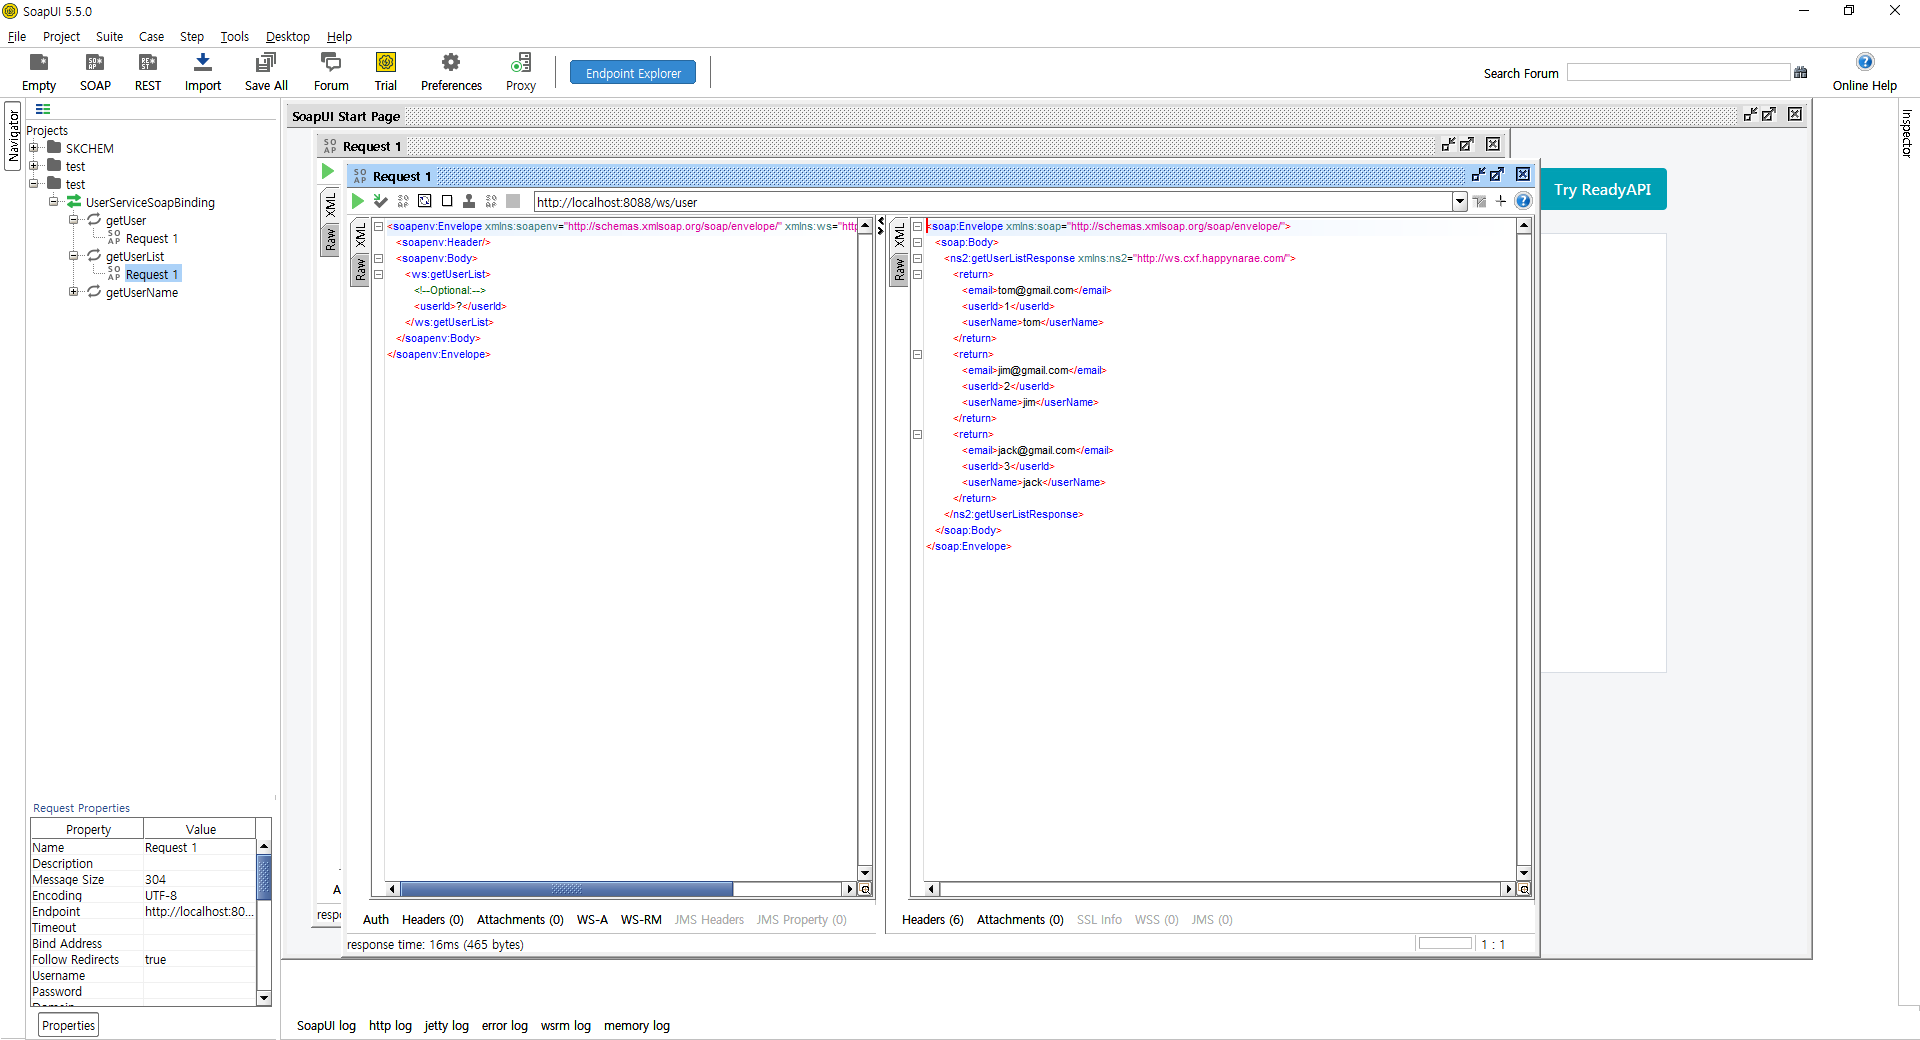The width and height of the screenshot is (1920, 1040).
Task: Click the forum search binoculars icon
Action: 1801,72
